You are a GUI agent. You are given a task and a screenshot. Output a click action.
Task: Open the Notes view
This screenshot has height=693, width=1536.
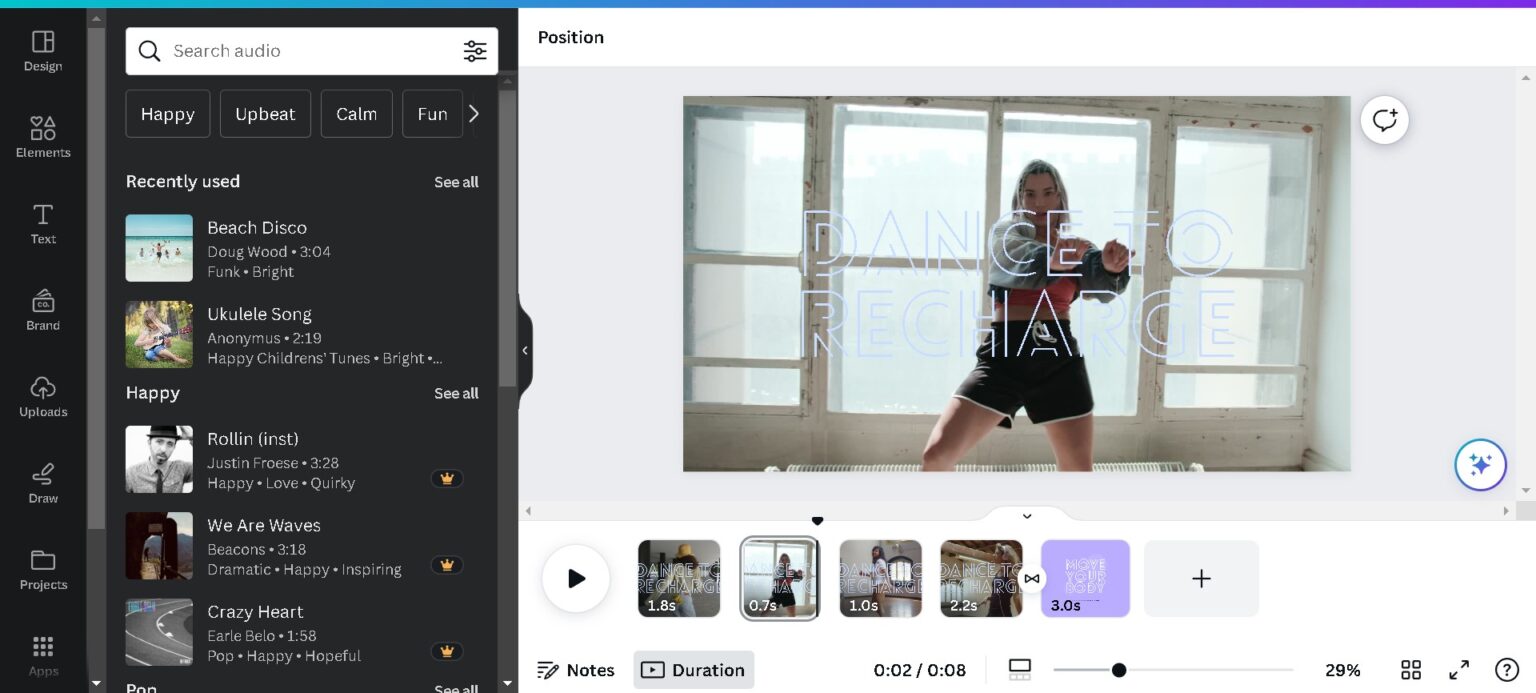tap(577, 670)
